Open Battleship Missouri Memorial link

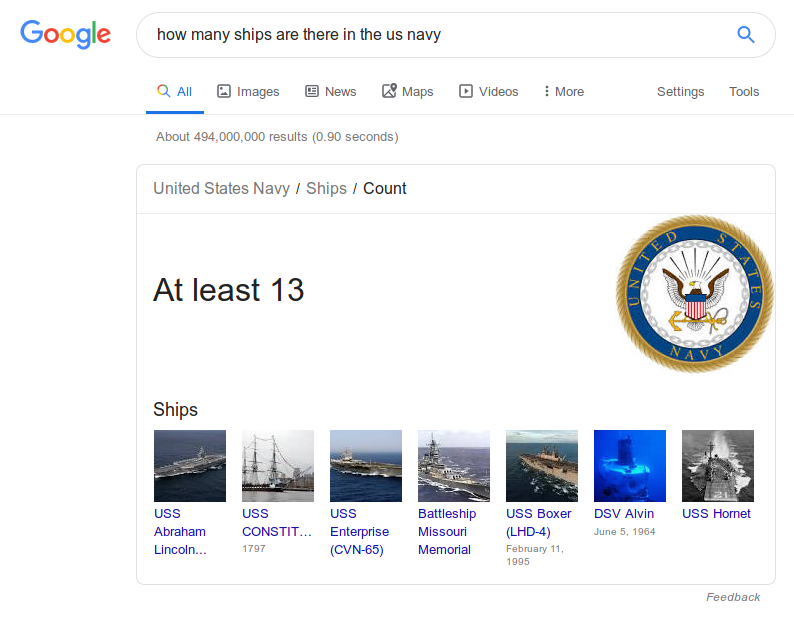tap(447, 531)
